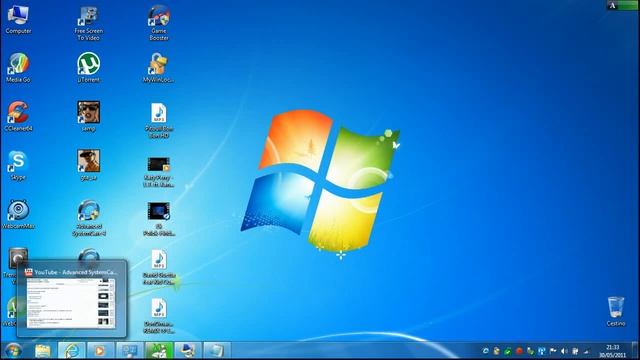Click the Windows Start orb
640x360 pixels.
tap(13, 350)
